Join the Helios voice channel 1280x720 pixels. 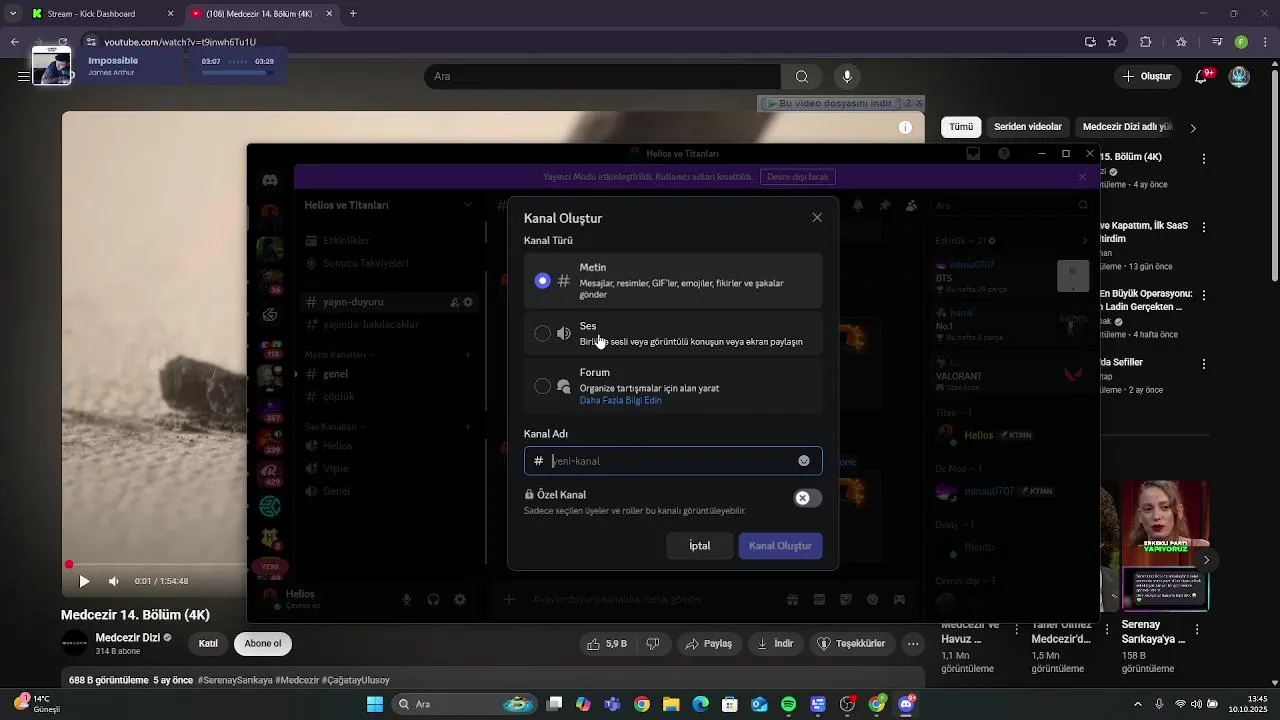click(337, 446)
